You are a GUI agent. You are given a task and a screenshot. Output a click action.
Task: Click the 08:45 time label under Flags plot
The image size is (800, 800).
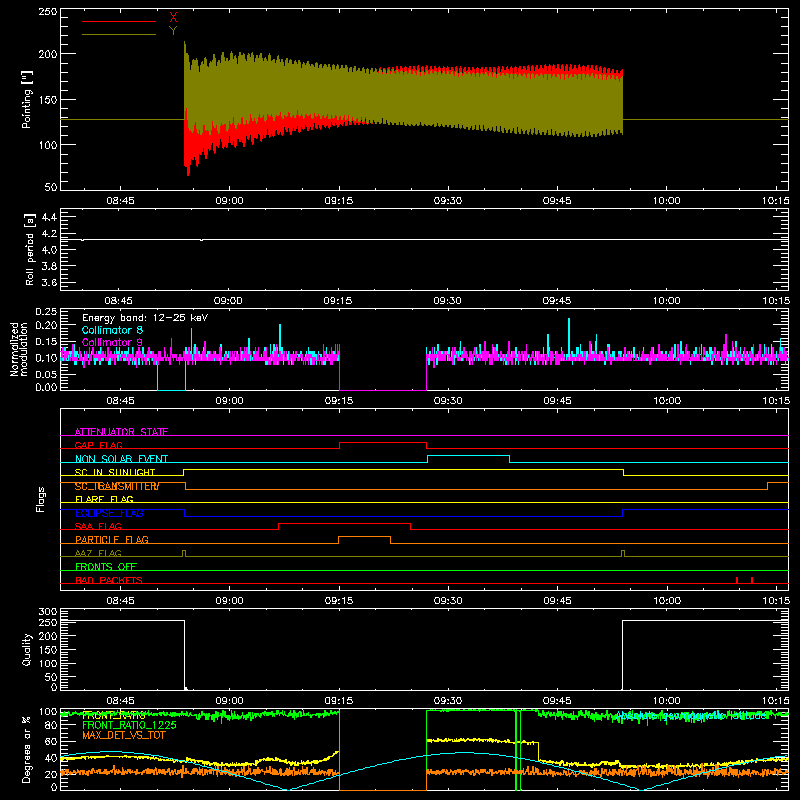[120, 601]
